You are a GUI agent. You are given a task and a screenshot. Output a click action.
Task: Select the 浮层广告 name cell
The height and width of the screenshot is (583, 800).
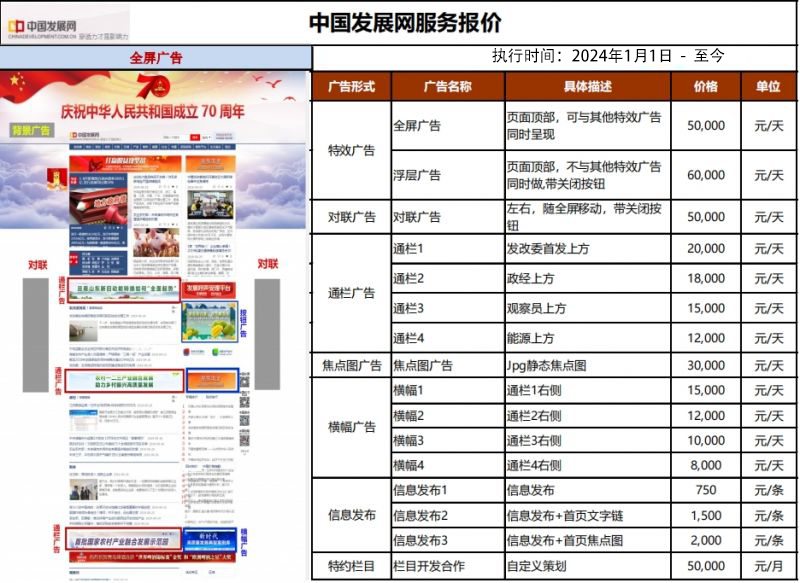pyautogui.click(x=448, y=175)
